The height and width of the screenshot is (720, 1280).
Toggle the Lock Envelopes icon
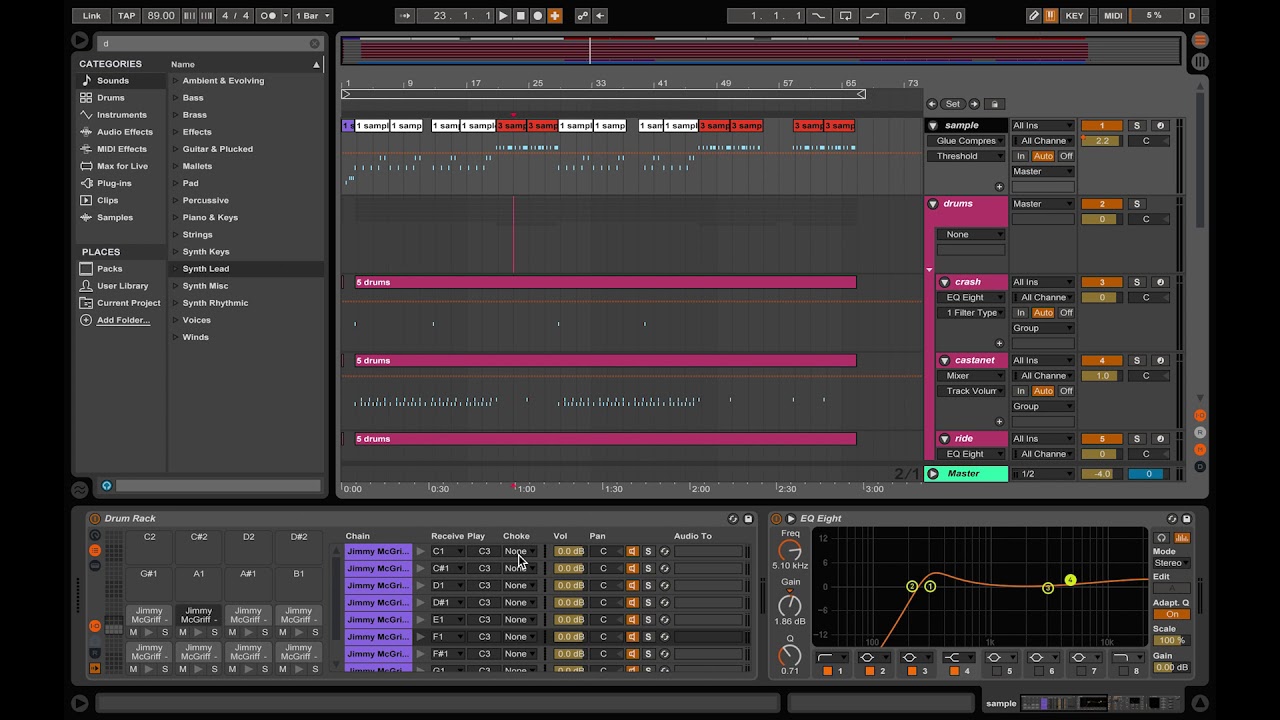tap(994, 104)
